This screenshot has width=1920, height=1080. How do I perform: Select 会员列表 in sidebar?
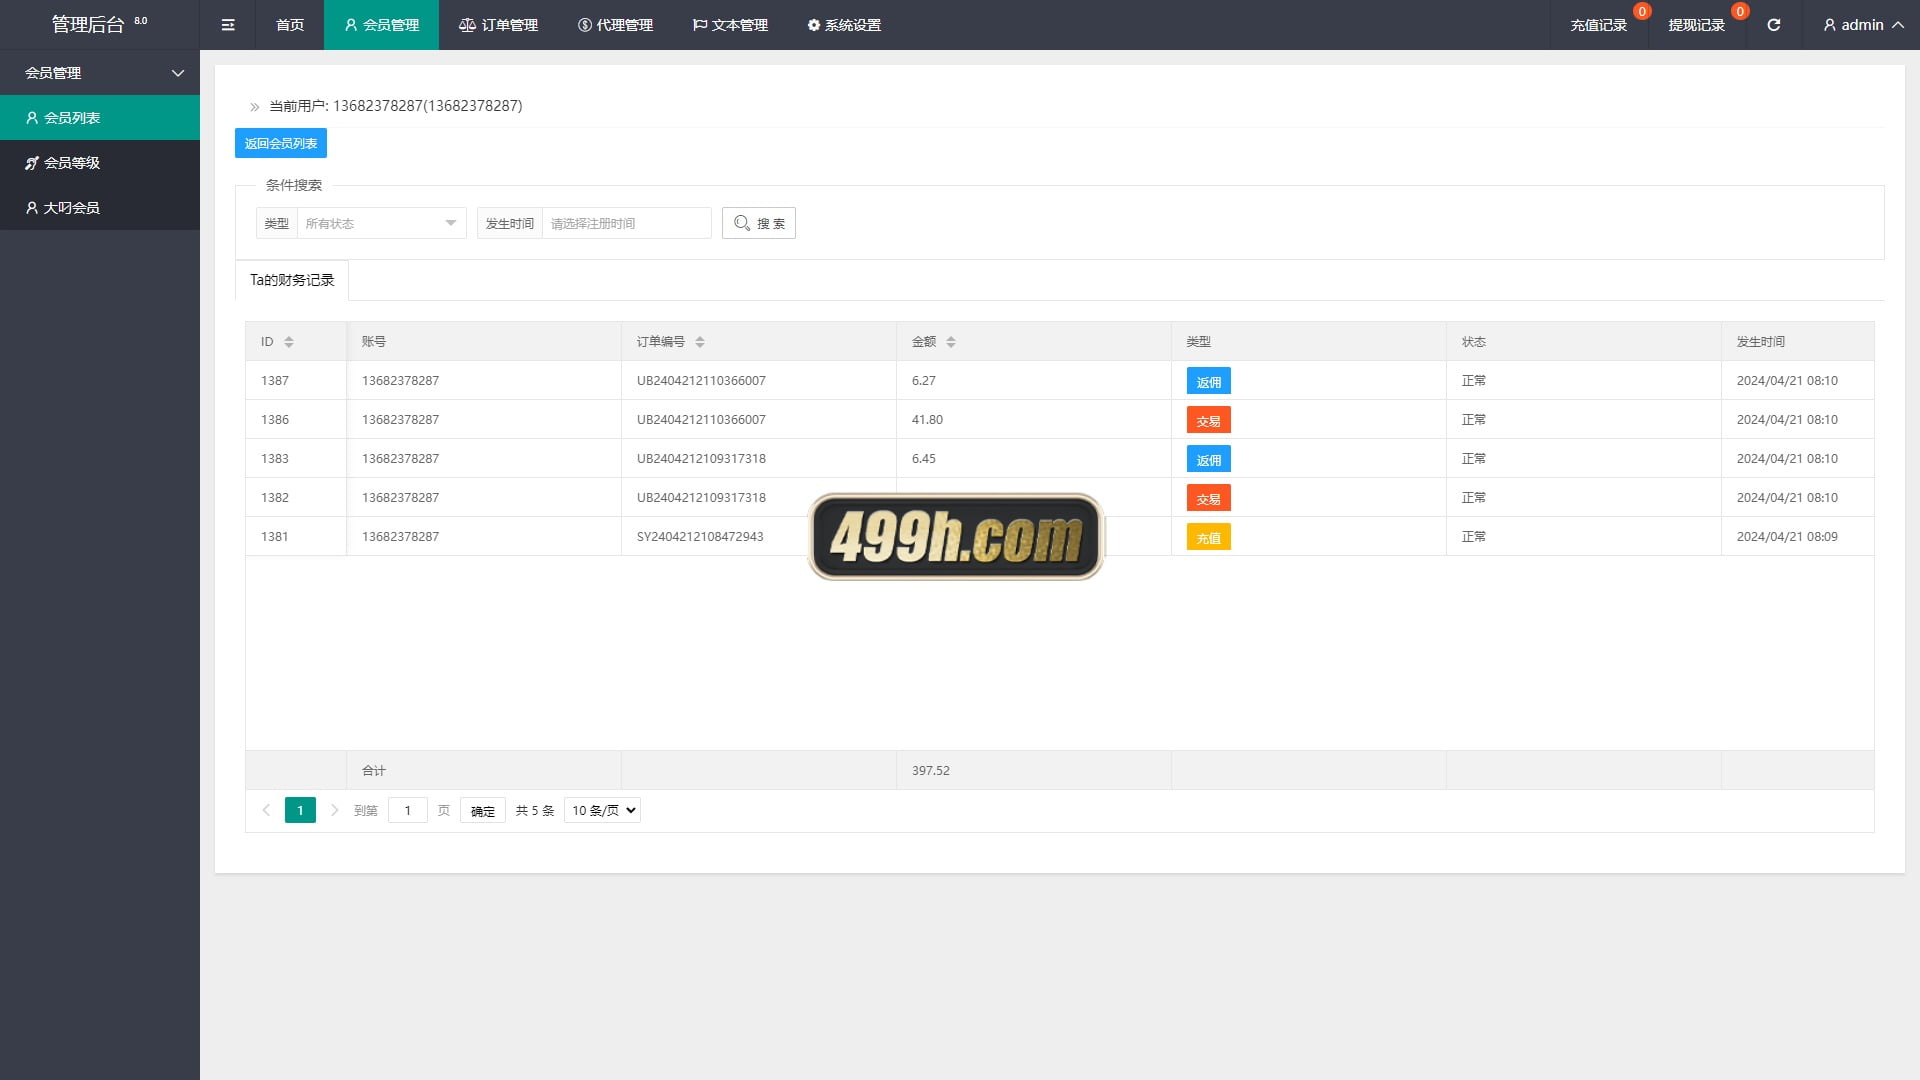(100, 118)
